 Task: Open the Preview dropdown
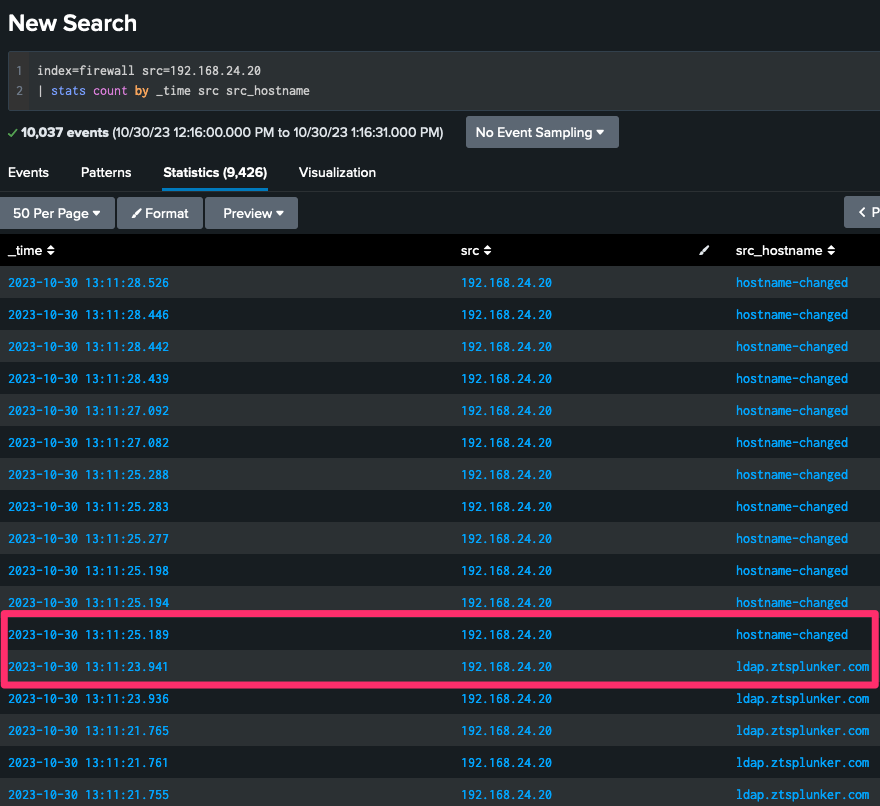pyautogui.click(x=252, y=213)
